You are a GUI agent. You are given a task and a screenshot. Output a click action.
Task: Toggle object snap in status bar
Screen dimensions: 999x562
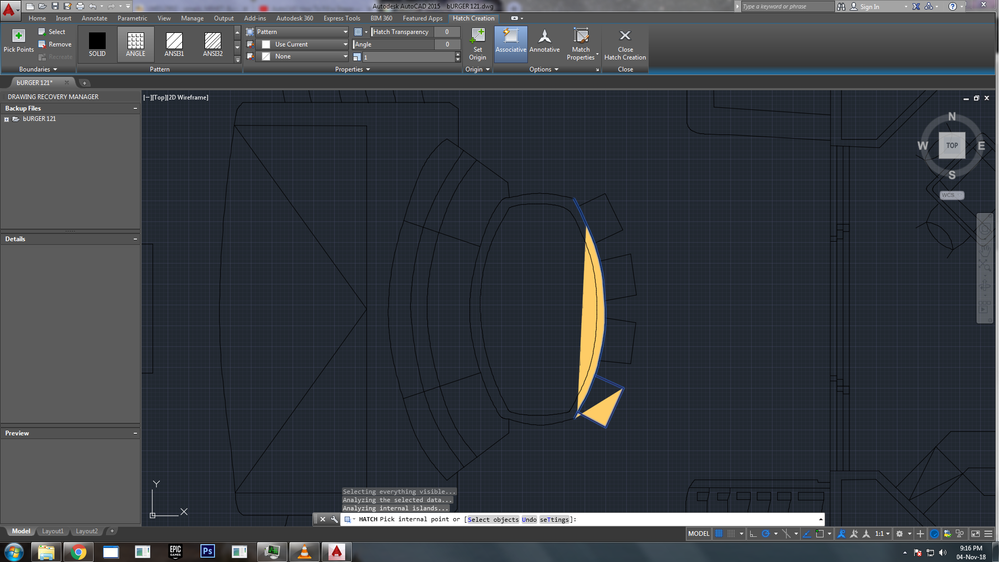tap(819, 533)
